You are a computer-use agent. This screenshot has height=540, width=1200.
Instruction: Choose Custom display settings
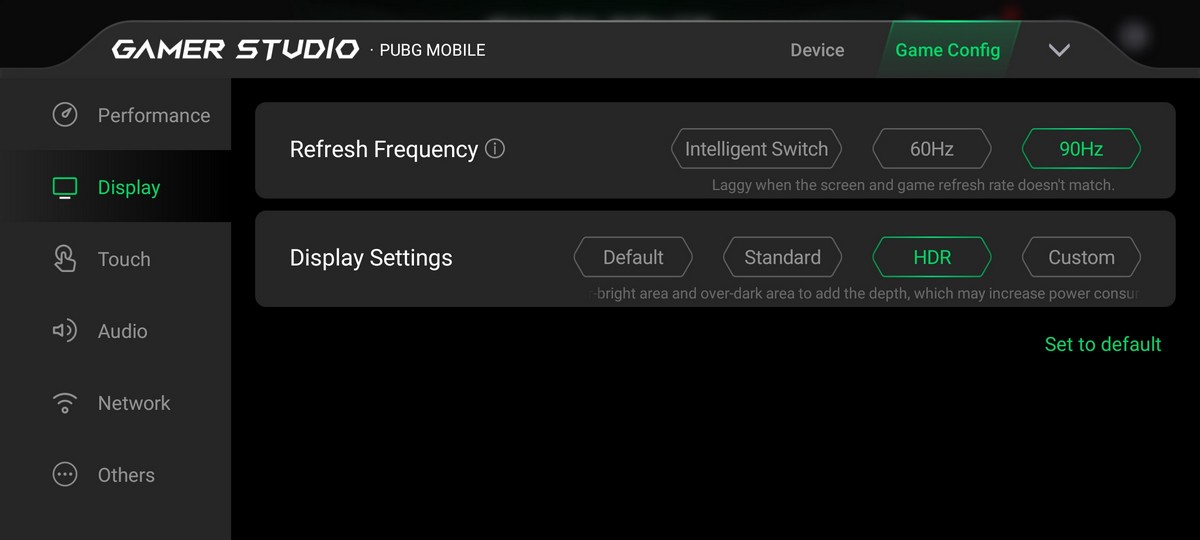tap(1081, 257)
